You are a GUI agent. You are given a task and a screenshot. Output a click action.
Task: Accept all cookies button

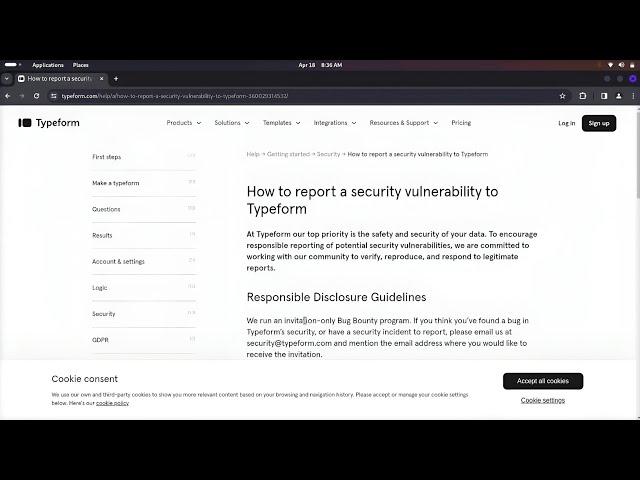pos(543,381)
